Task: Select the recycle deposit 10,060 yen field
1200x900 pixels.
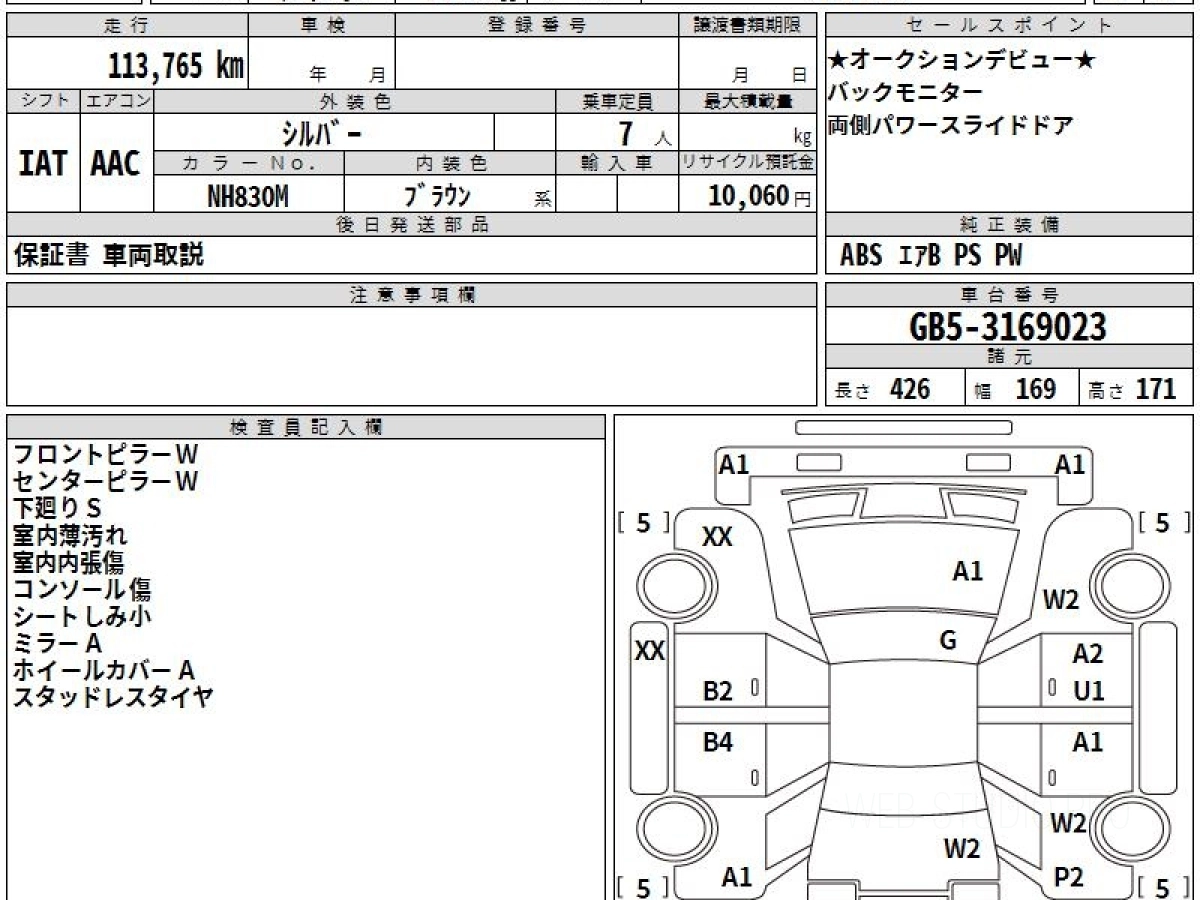Action: point(748,196)
